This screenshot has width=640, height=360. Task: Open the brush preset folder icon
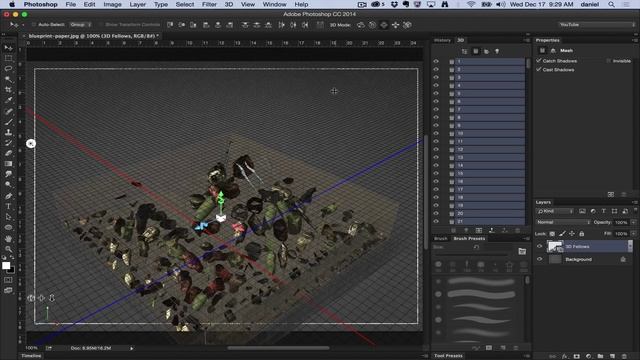pyautogui.click(x=522, y=251)
